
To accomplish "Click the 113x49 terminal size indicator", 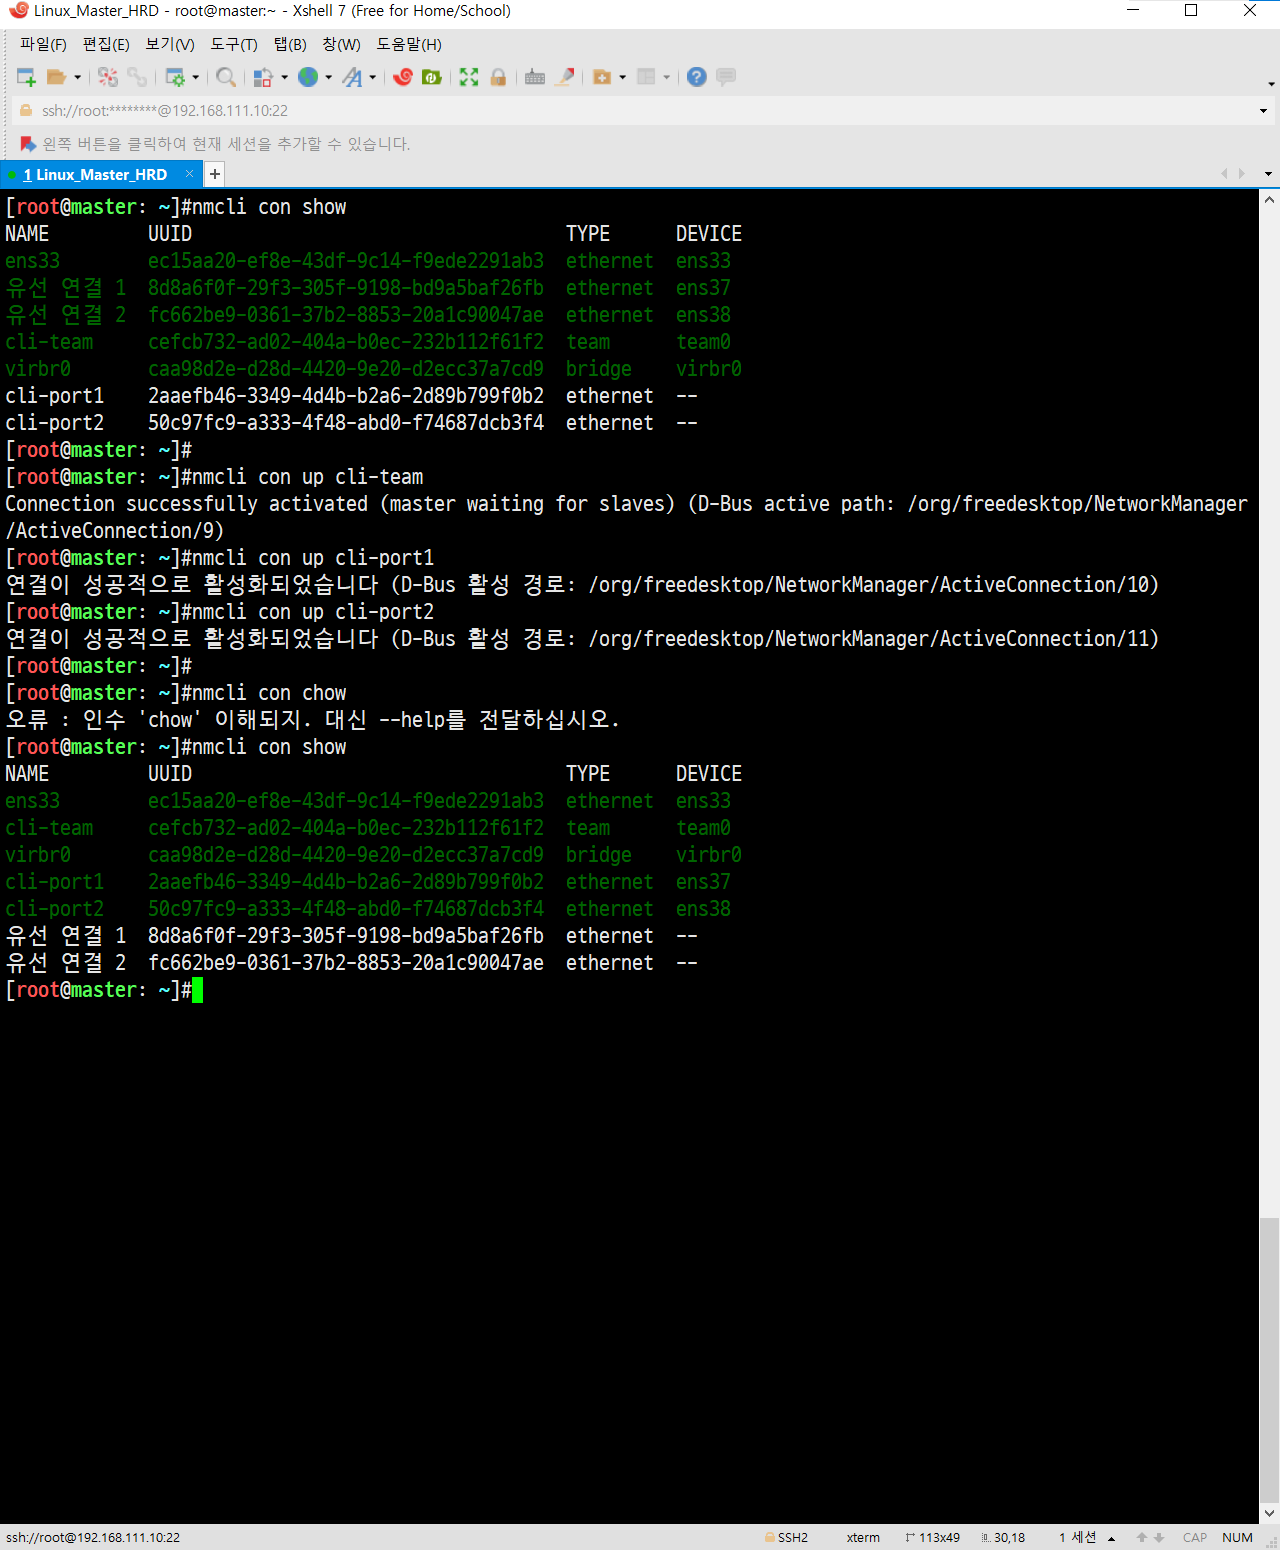I will (932, 1538).
